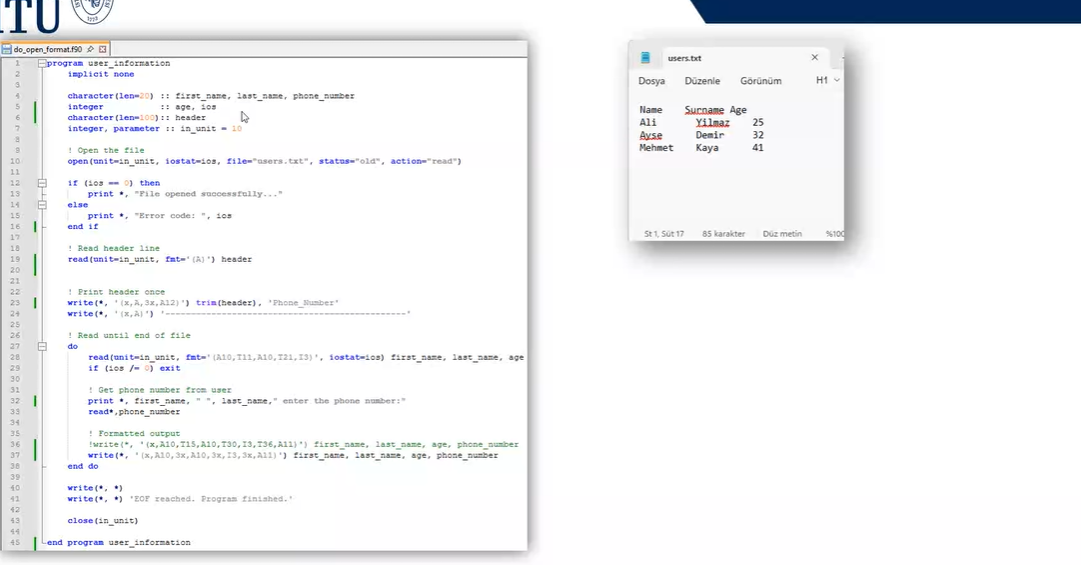Click 'St 1, Süt 17' in Notepad status bar
Image resolution: width=1081 pixels, height=565 pixels.
tap(664, 234)
